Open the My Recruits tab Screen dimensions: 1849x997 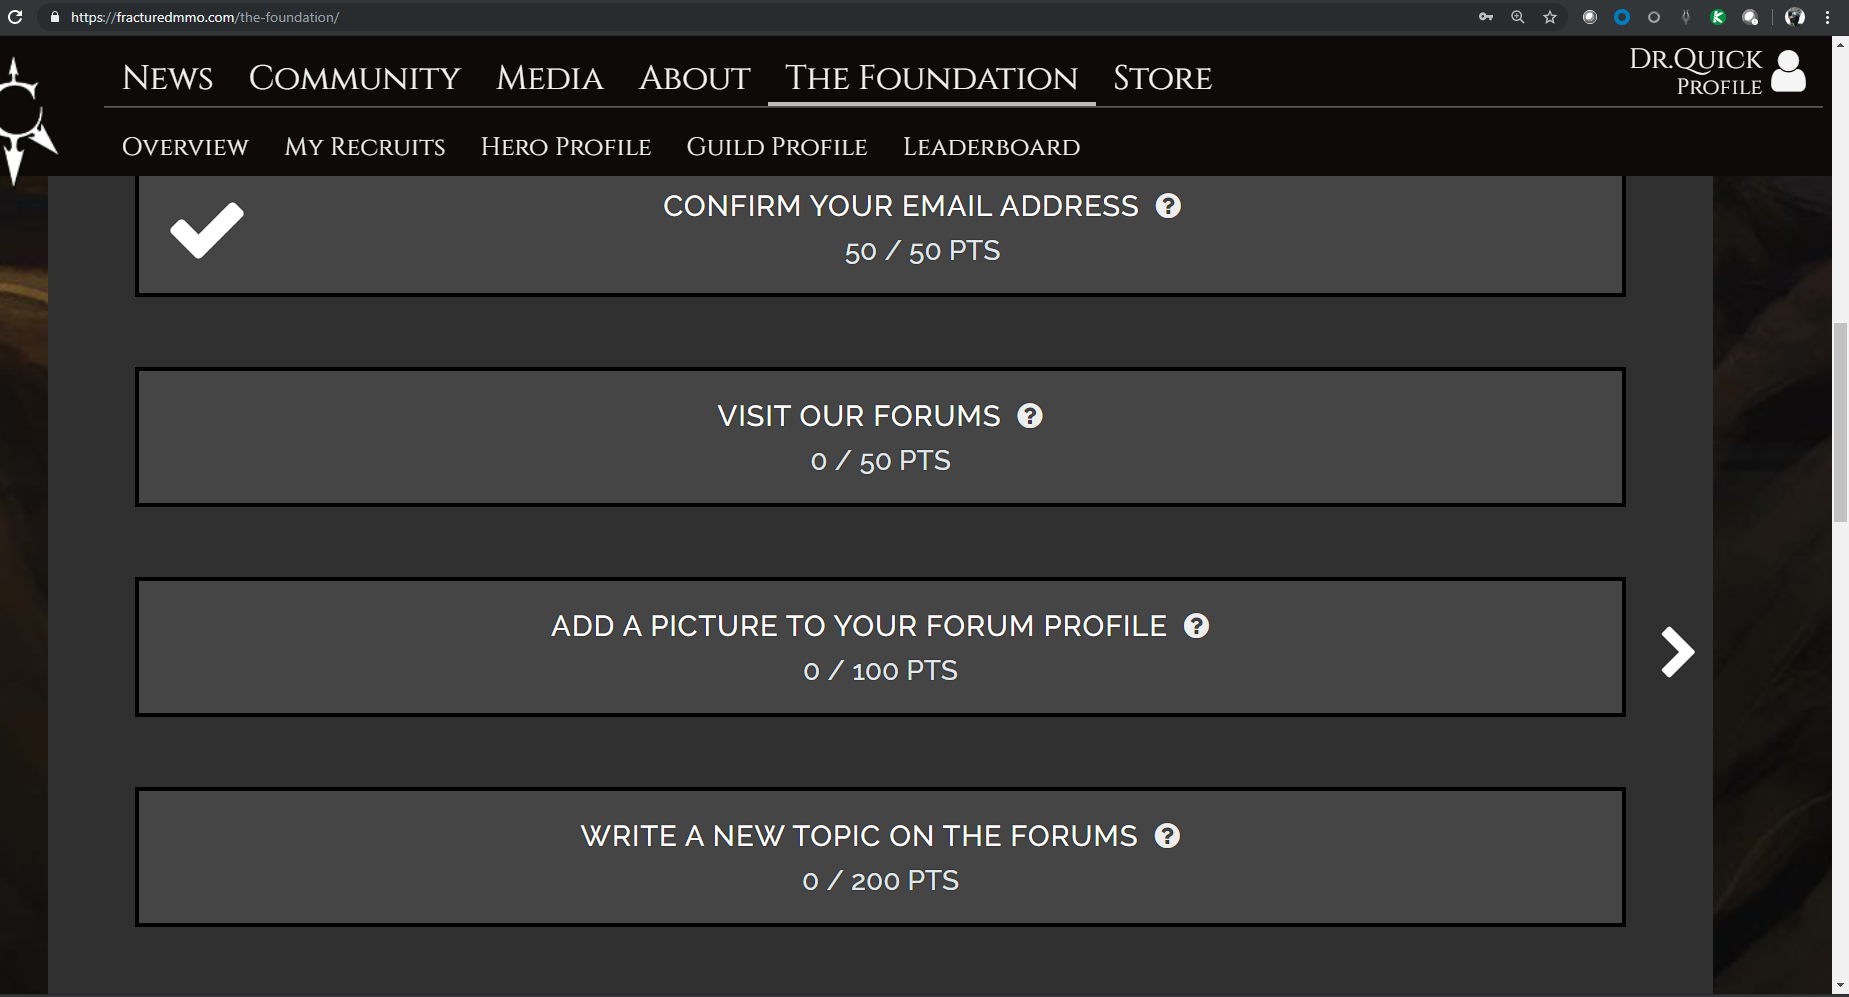365,147
